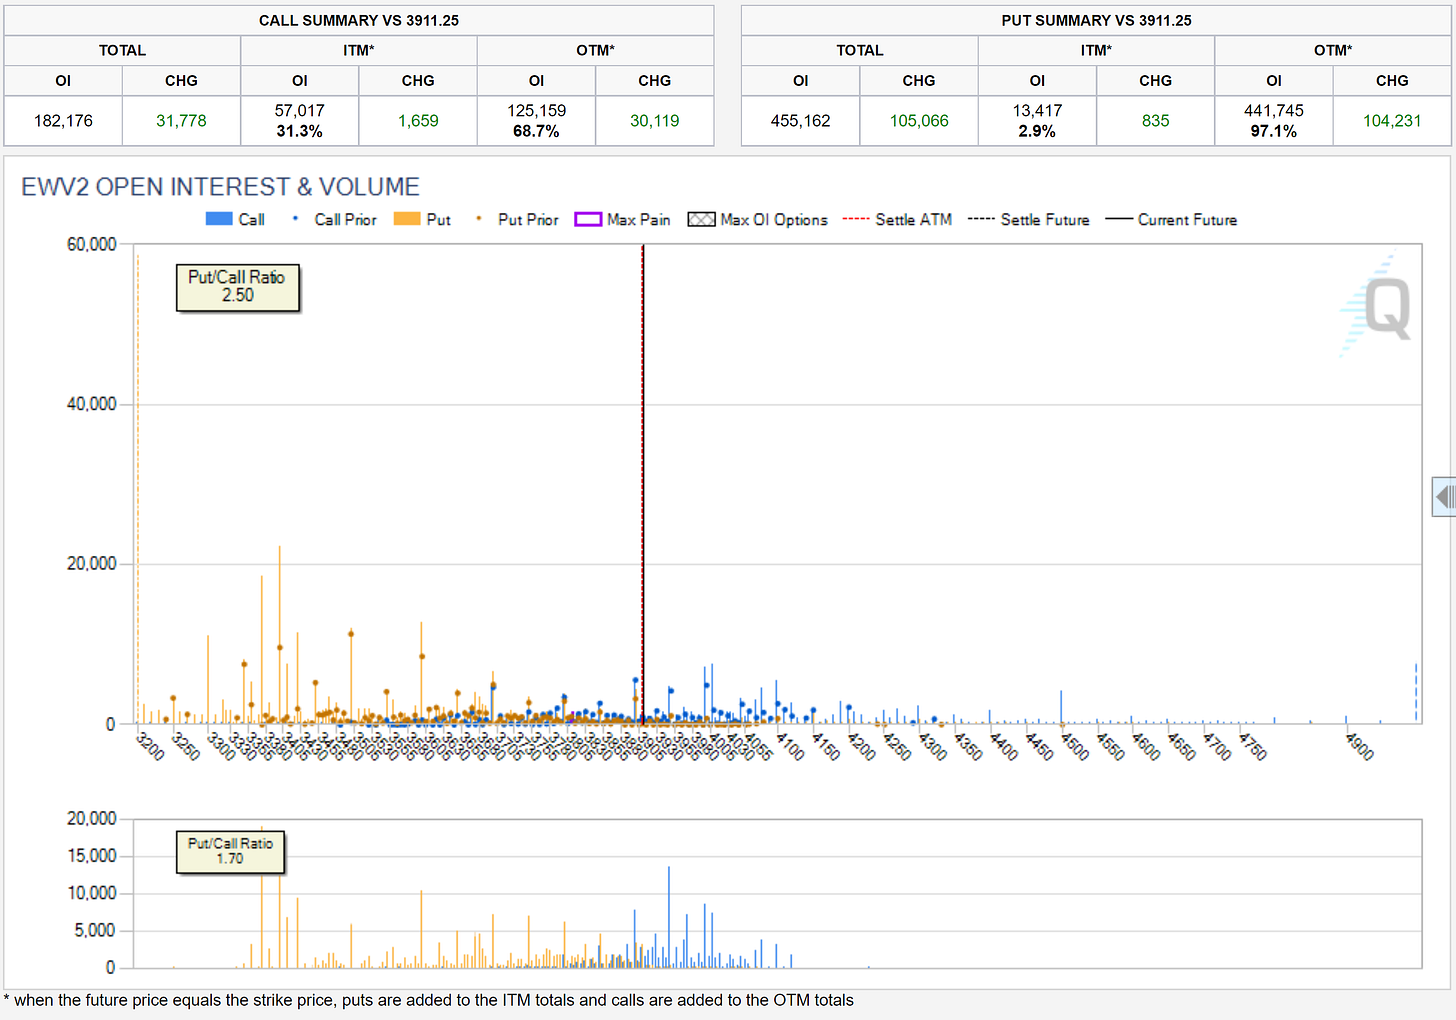Click the Settle Future legend line
Screen dimensions: 1456x1020
pos(981,219)
